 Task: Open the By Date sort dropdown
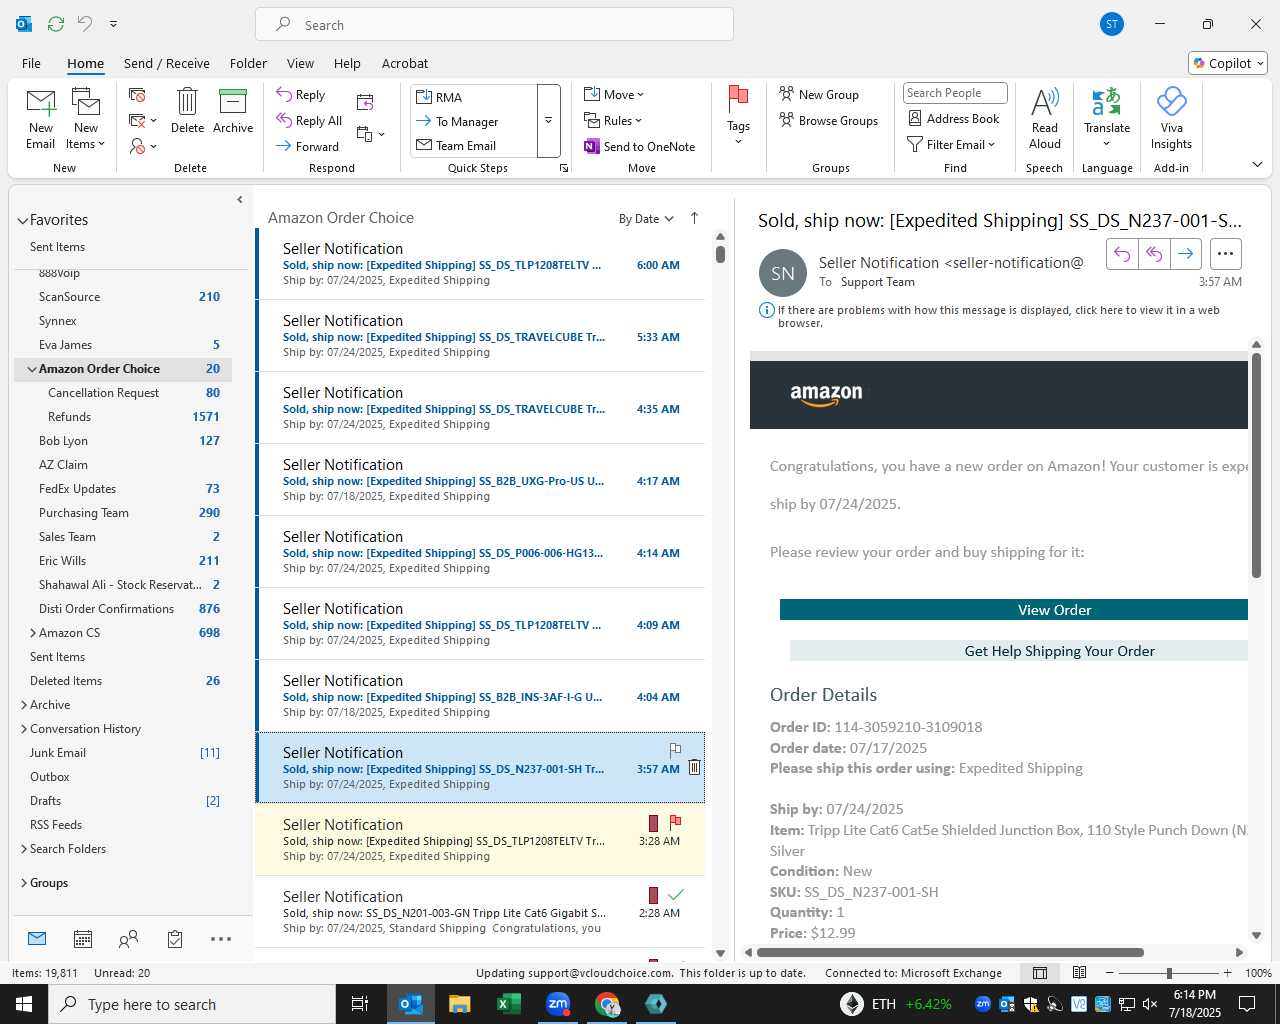click(646, 219)
